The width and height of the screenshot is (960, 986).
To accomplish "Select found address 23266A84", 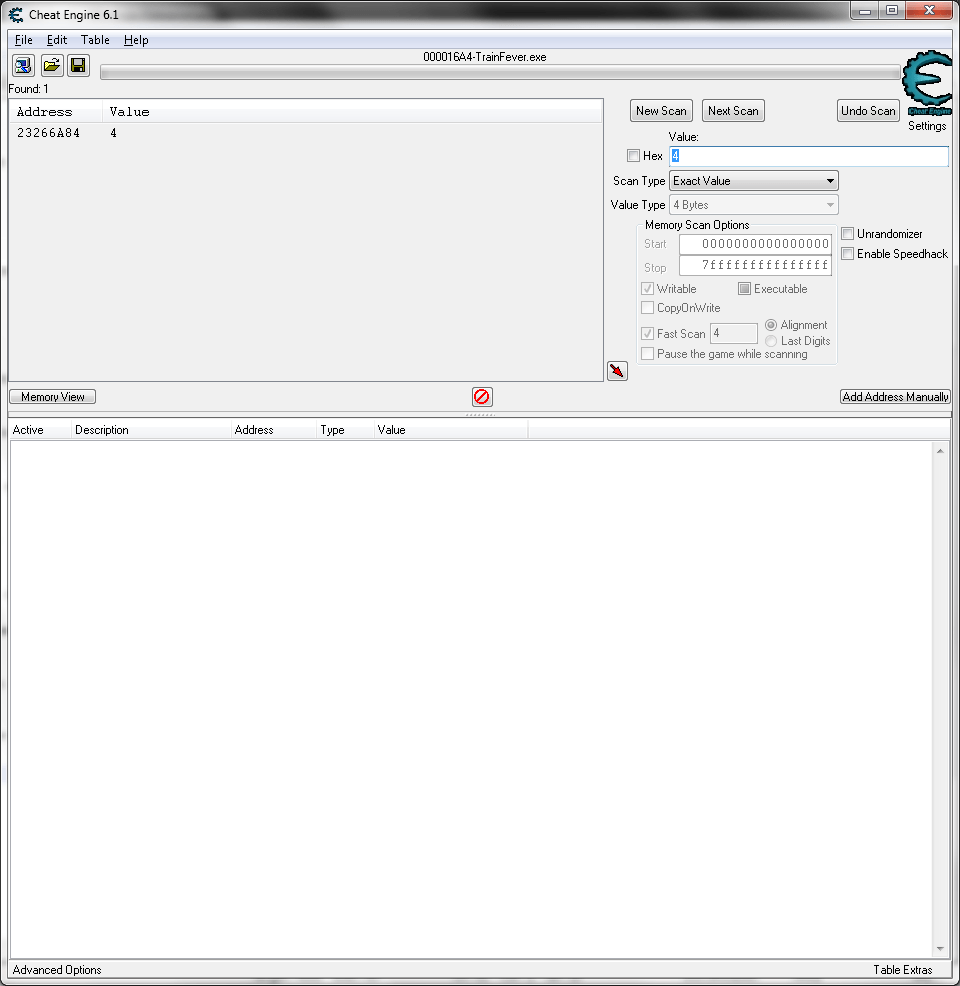I will coord(306,133).
